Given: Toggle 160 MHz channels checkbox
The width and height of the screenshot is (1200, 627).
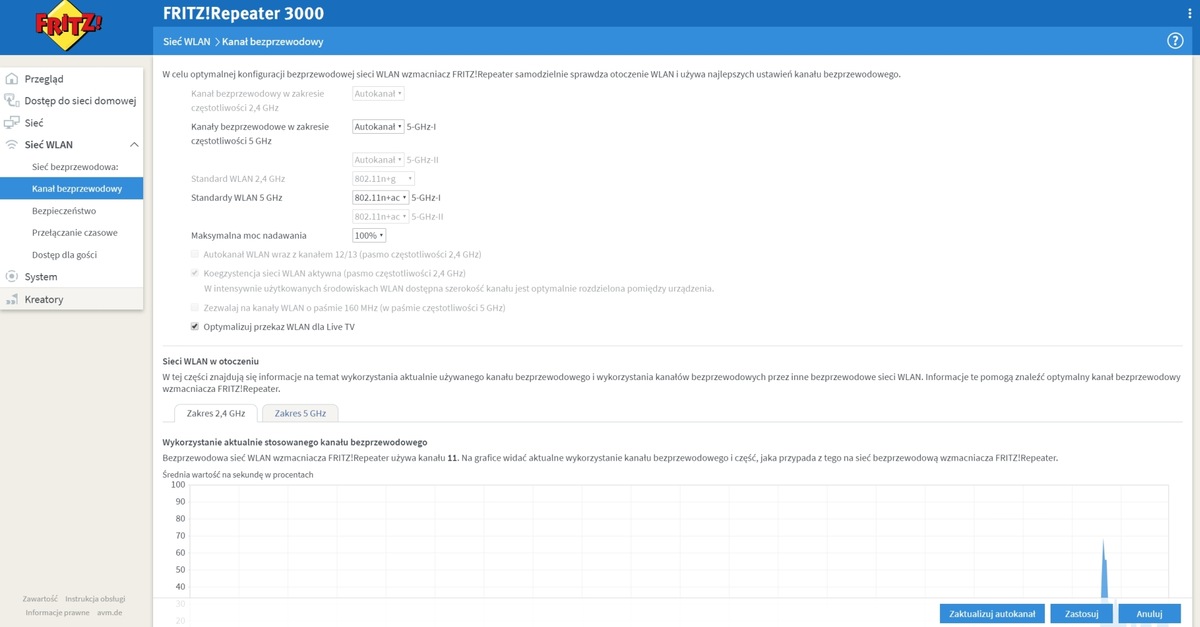Looking at the screenshot, I should click(195, 308).
